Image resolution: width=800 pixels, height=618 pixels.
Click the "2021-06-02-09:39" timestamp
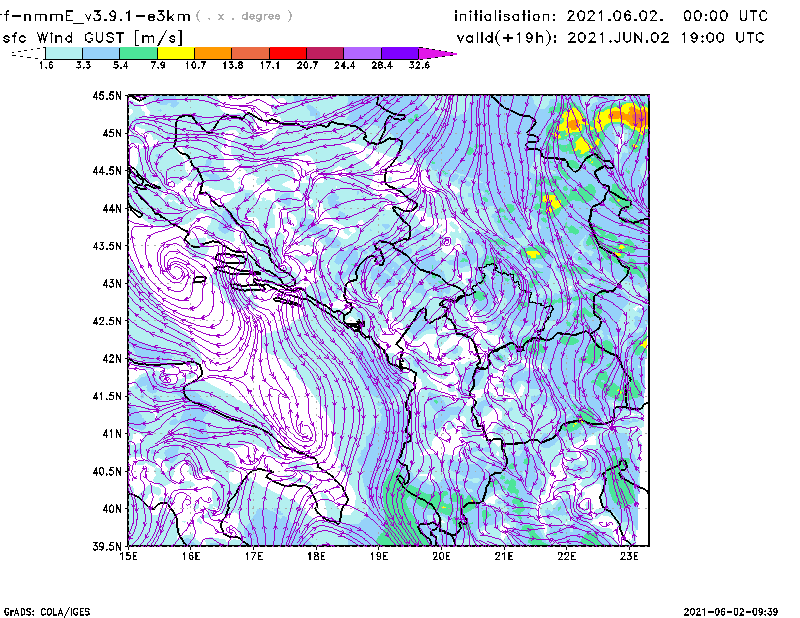coord(731,611)
